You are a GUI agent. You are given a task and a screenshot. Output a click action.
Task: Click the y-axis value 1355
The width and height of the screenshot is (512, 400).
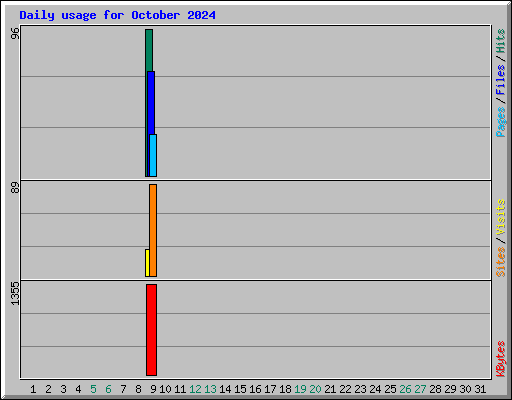coord(15,293)
